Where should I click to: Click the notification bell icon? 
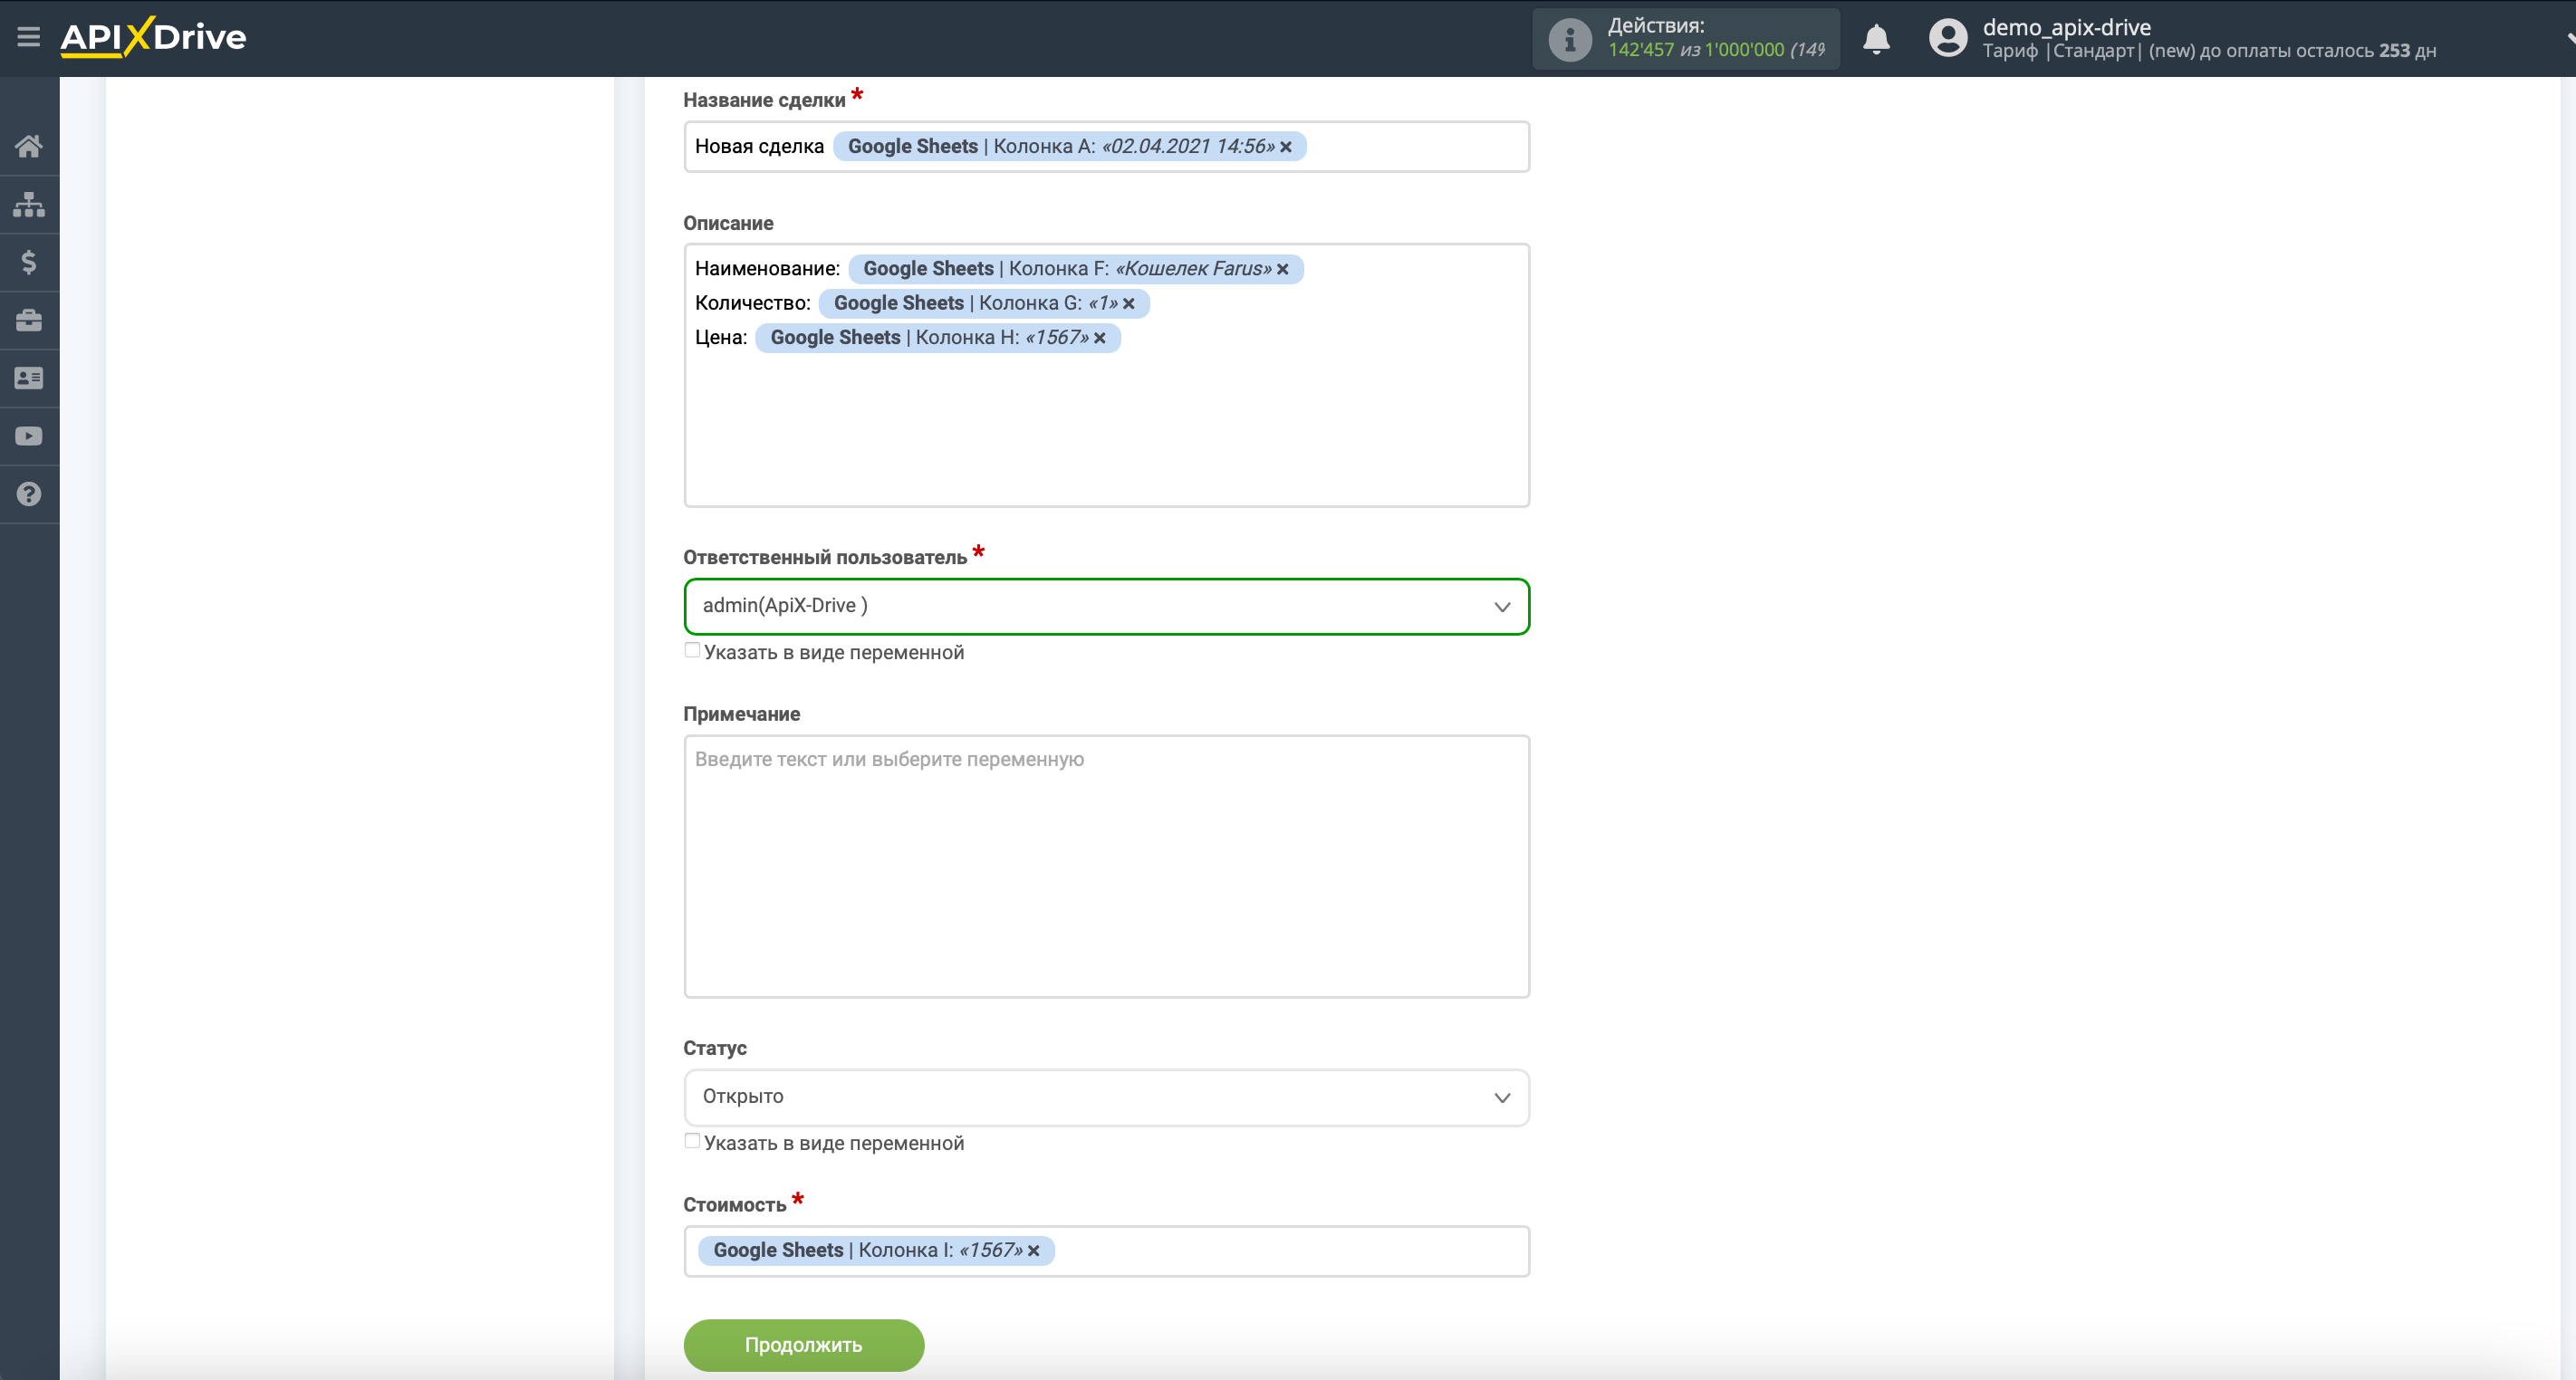[1878, 37]
